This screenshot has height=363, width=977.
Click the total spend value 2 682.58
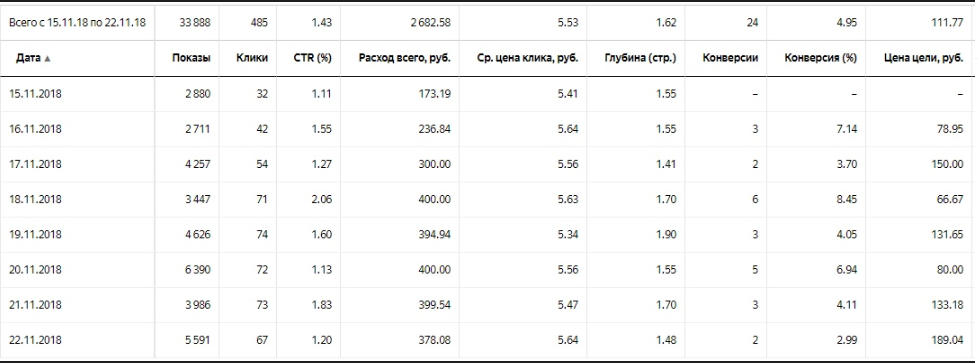429,22
